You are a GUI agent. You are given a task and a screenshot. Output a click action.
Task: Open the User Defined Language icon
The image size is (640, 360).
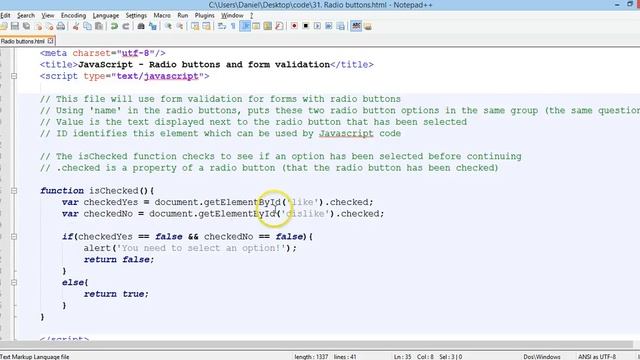(256, 27)
